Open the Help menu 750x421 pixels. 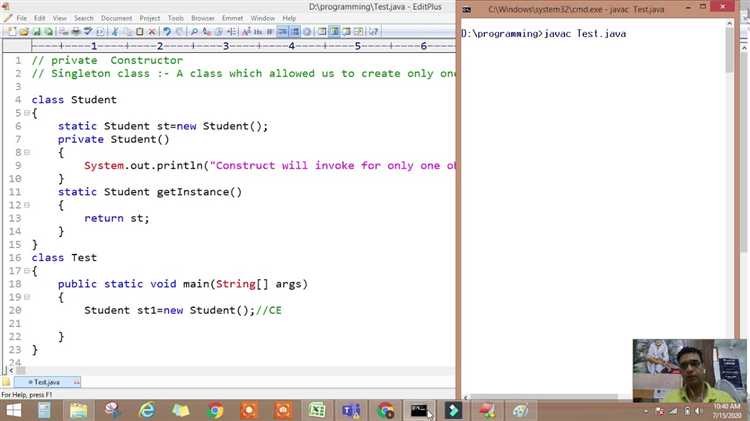click(x=289, y=18)
